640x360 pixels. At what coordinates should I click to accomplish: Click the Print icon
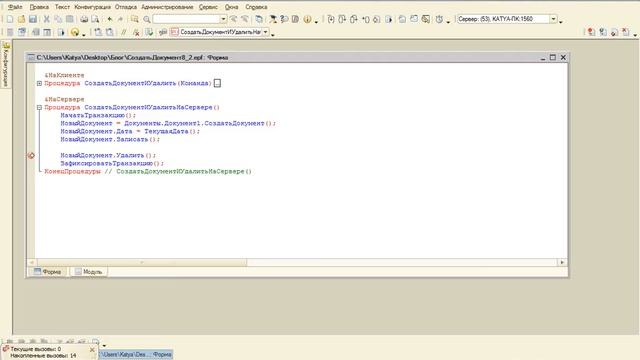(x=84, y=19)
